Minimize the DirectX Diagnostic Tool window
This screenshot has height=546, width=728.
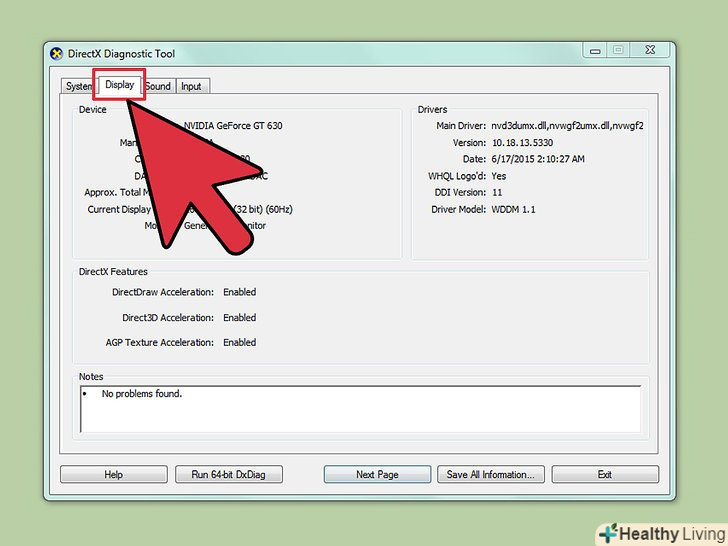tap(595, 50)
